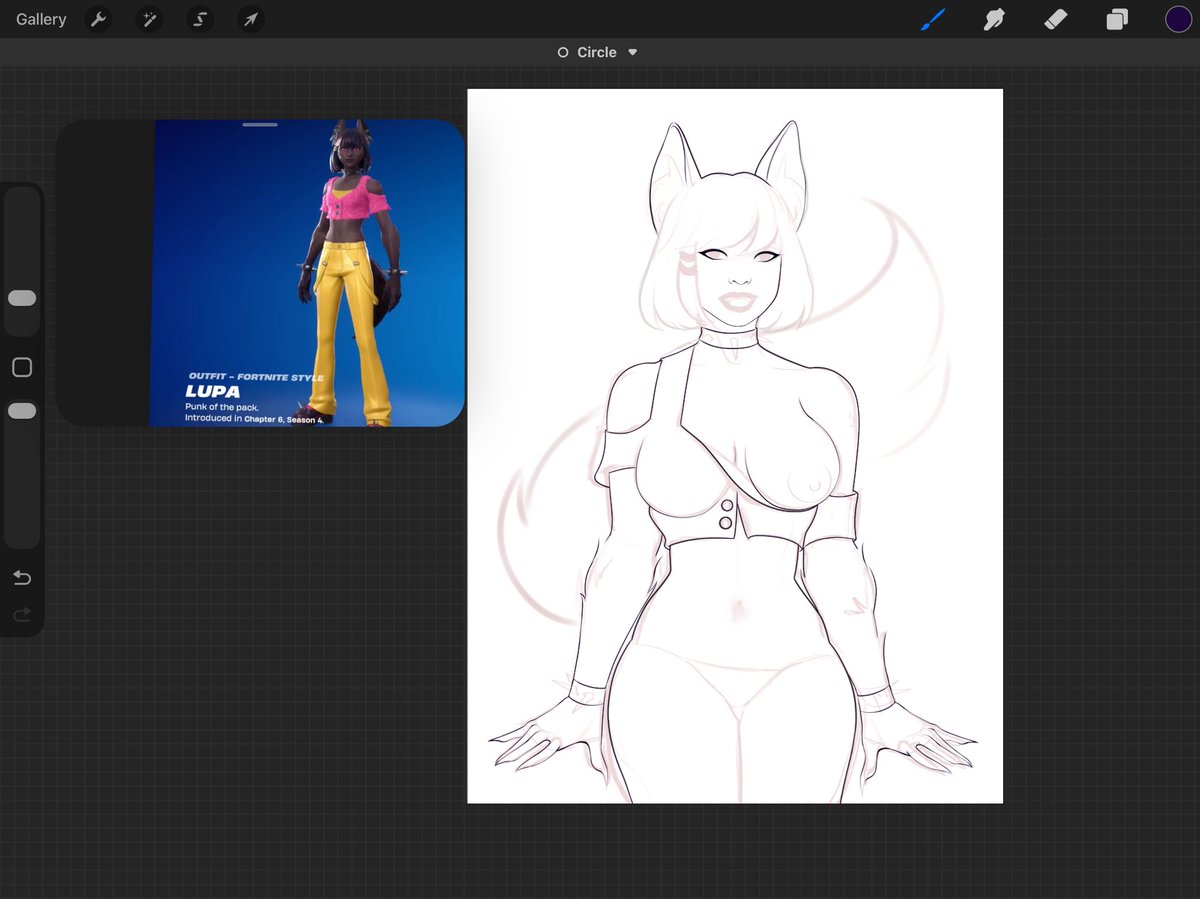Redo the last action
The image size is (1200, 899).
(x=22, y=615)
